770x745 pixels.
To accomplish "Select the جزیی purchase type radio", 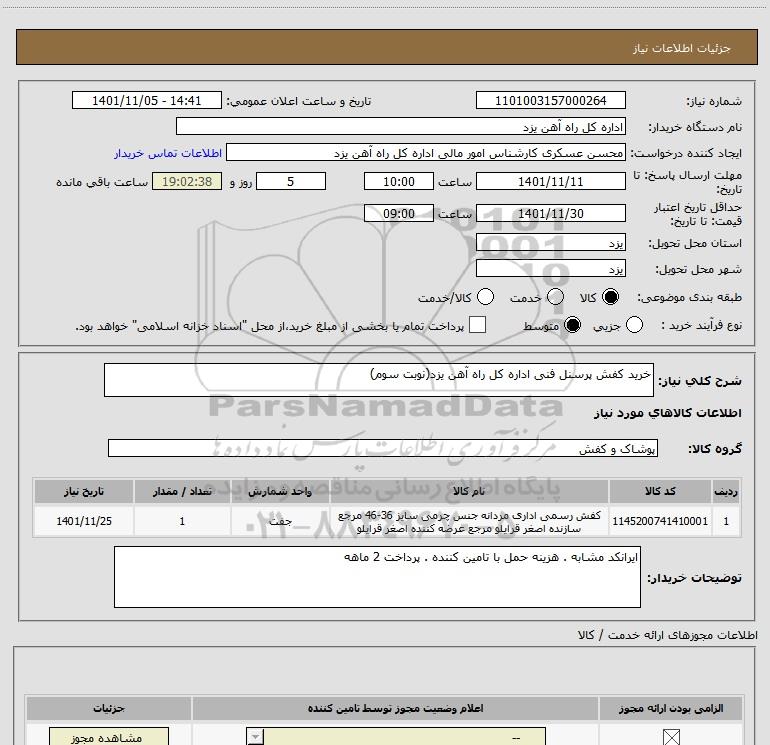I will click(634, 325).
